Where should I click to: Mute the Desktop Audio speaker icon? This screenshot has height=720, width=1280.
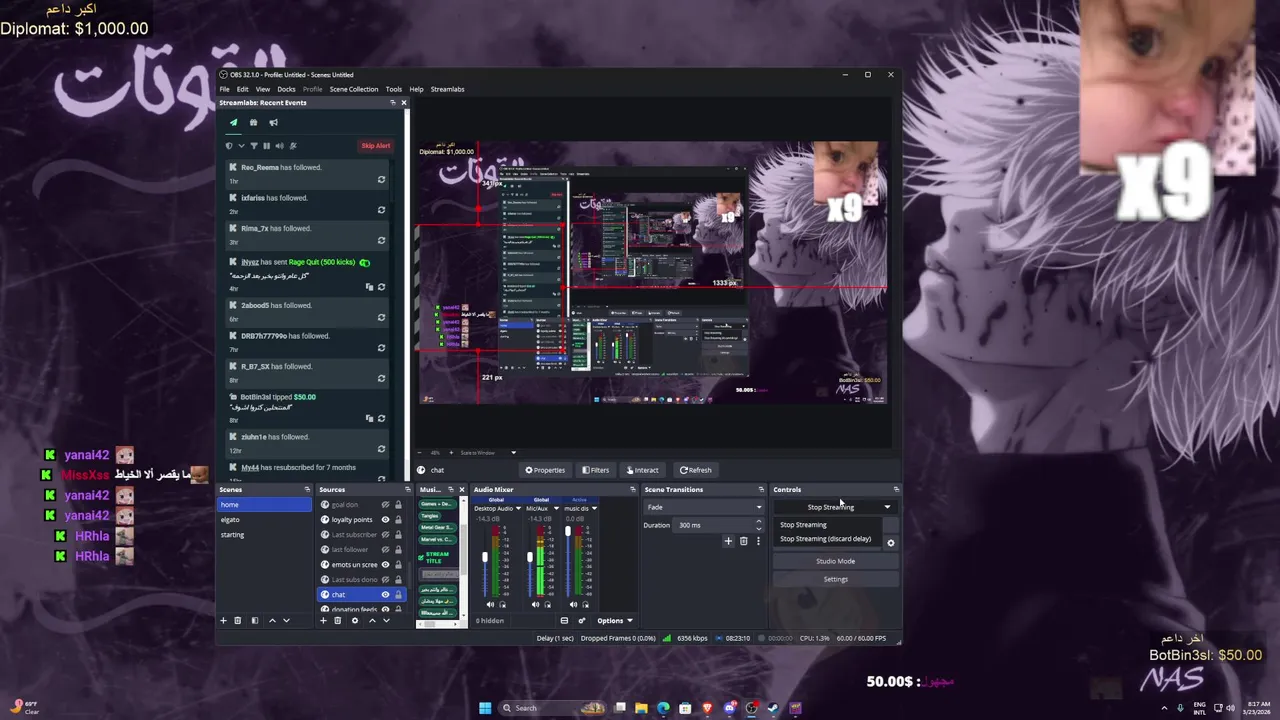coord(490,604)
